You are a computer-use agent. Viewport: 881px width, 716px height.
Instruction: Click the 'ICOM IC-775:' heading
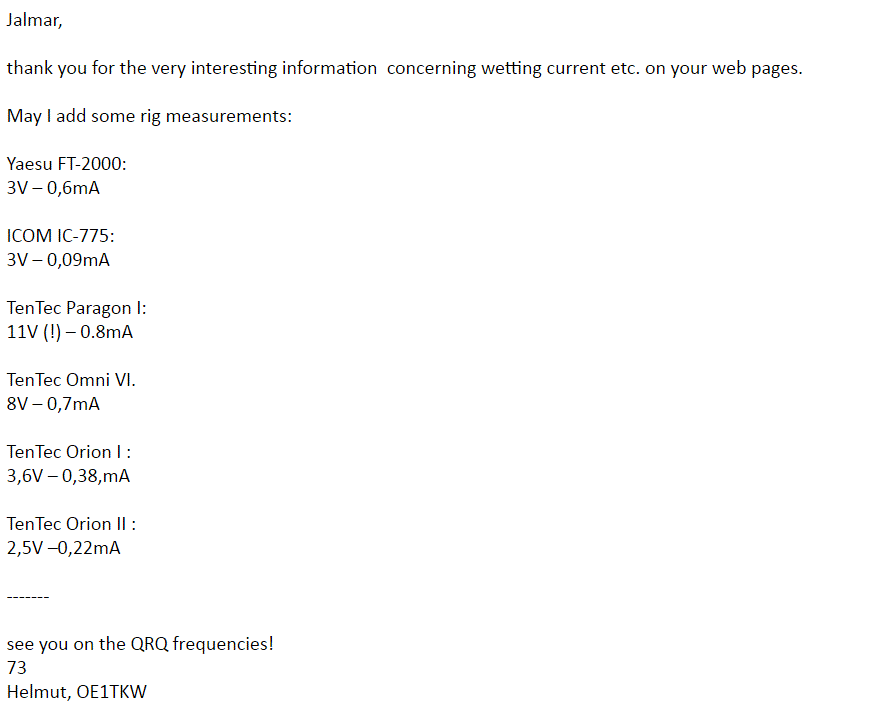click(x=61, y=236)
